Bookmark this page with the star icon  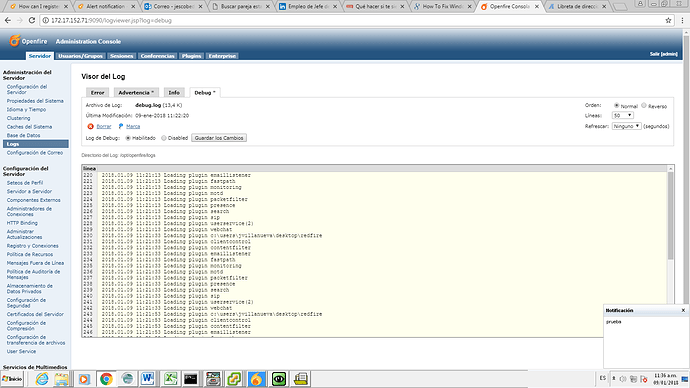668,20
